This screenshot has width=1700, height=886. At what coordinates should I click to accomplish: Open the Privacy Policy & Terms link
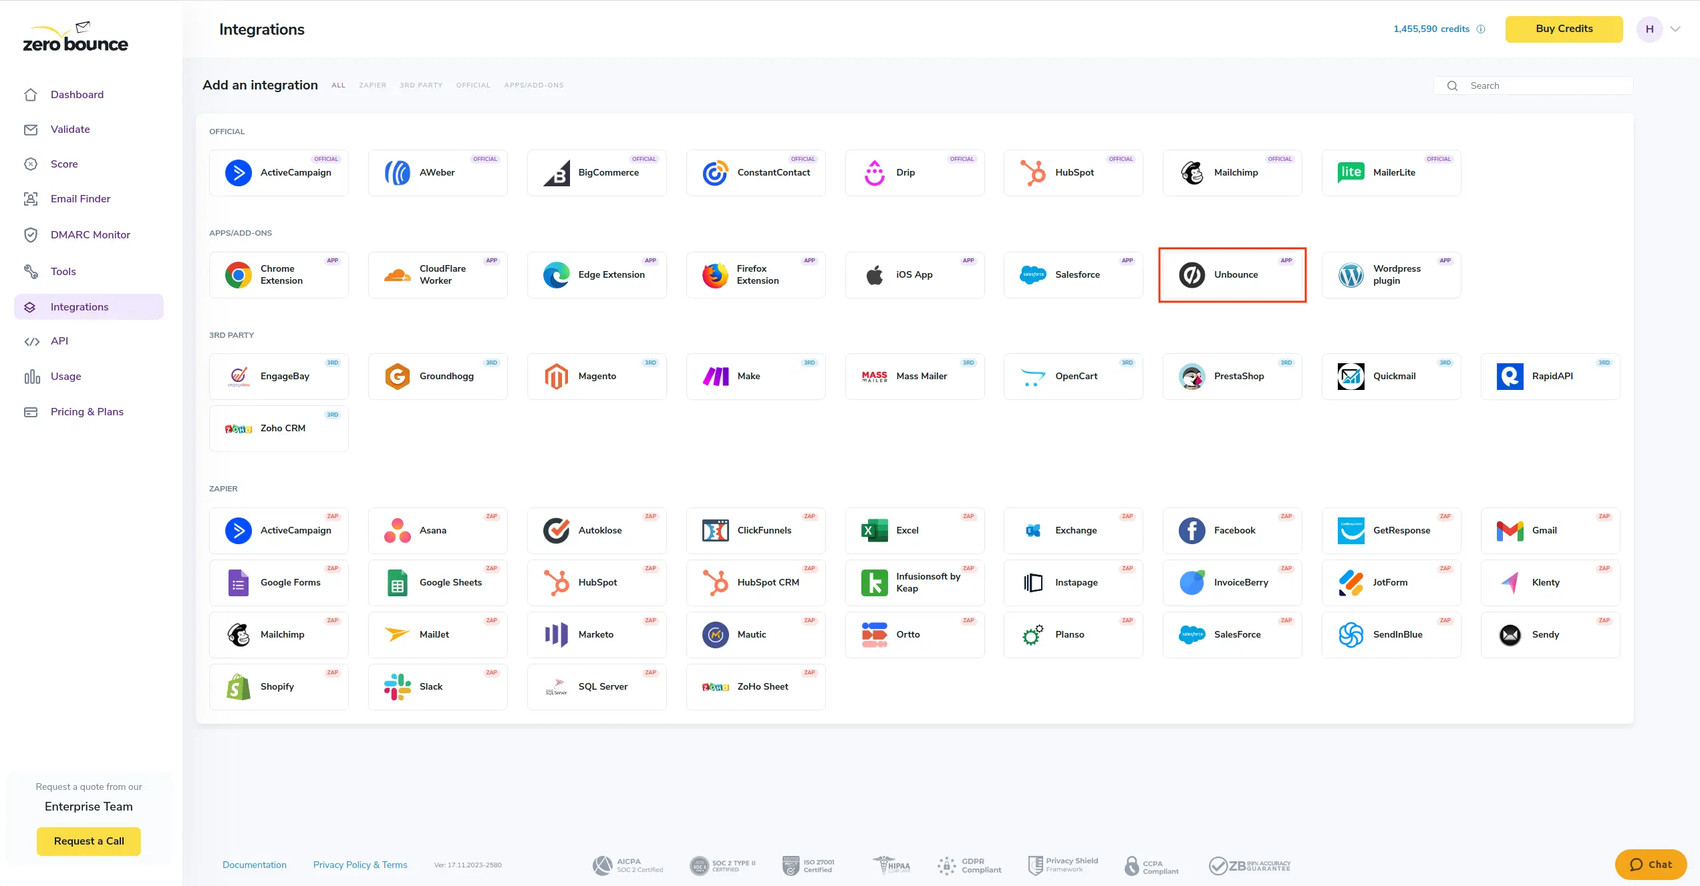[360, 865]
